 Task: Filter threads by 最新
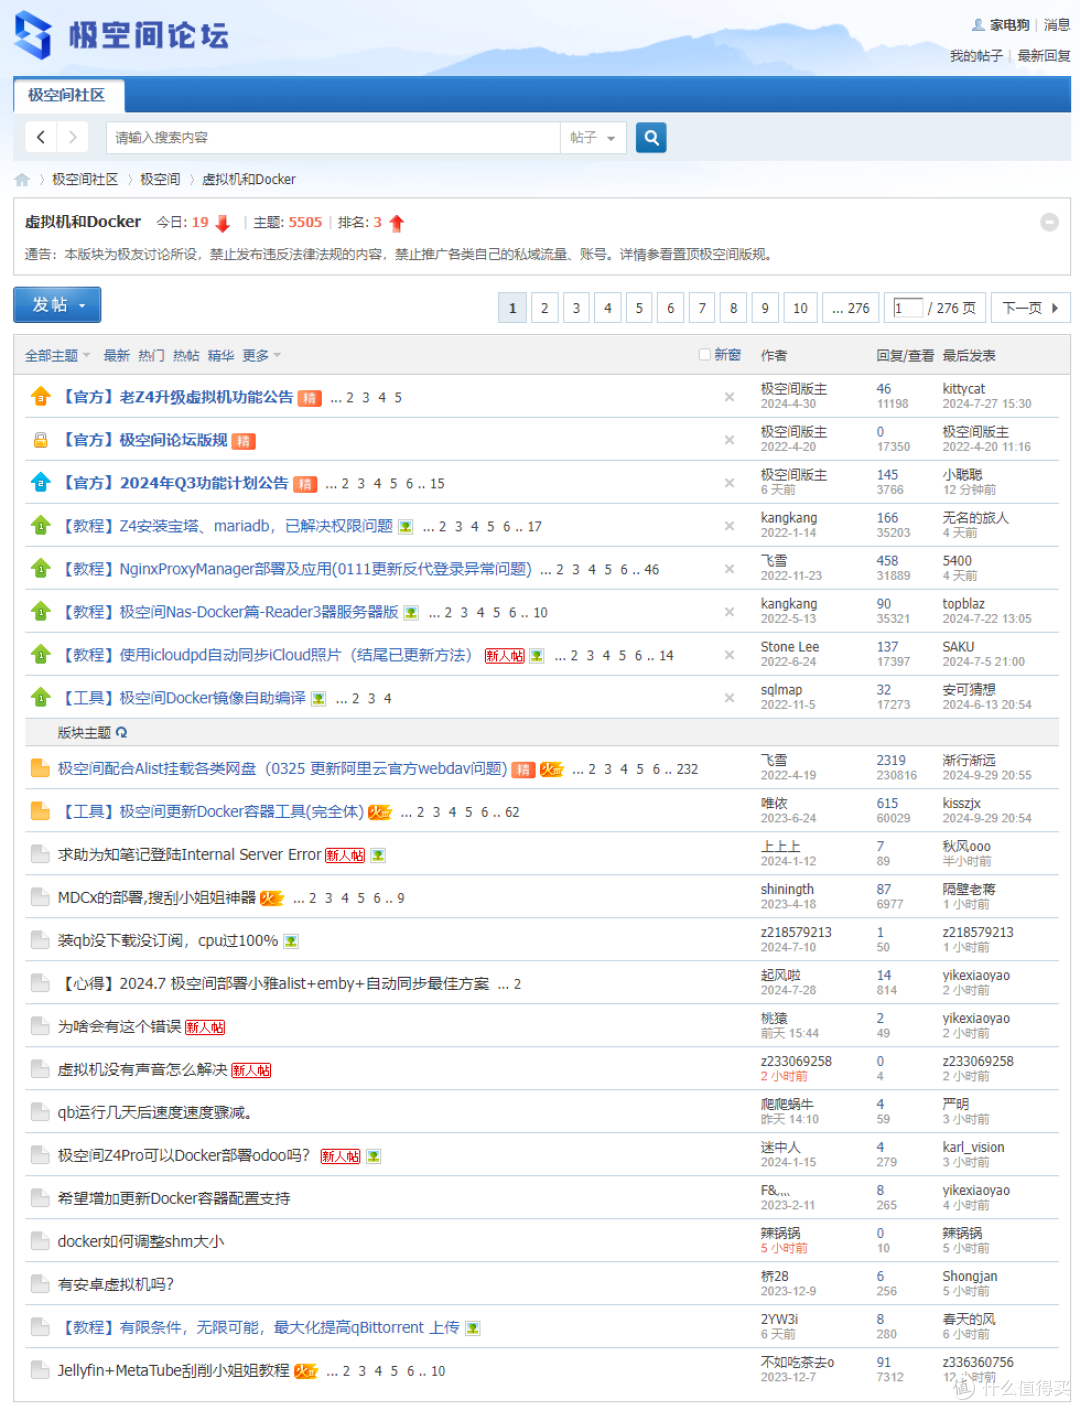(116, 355)
